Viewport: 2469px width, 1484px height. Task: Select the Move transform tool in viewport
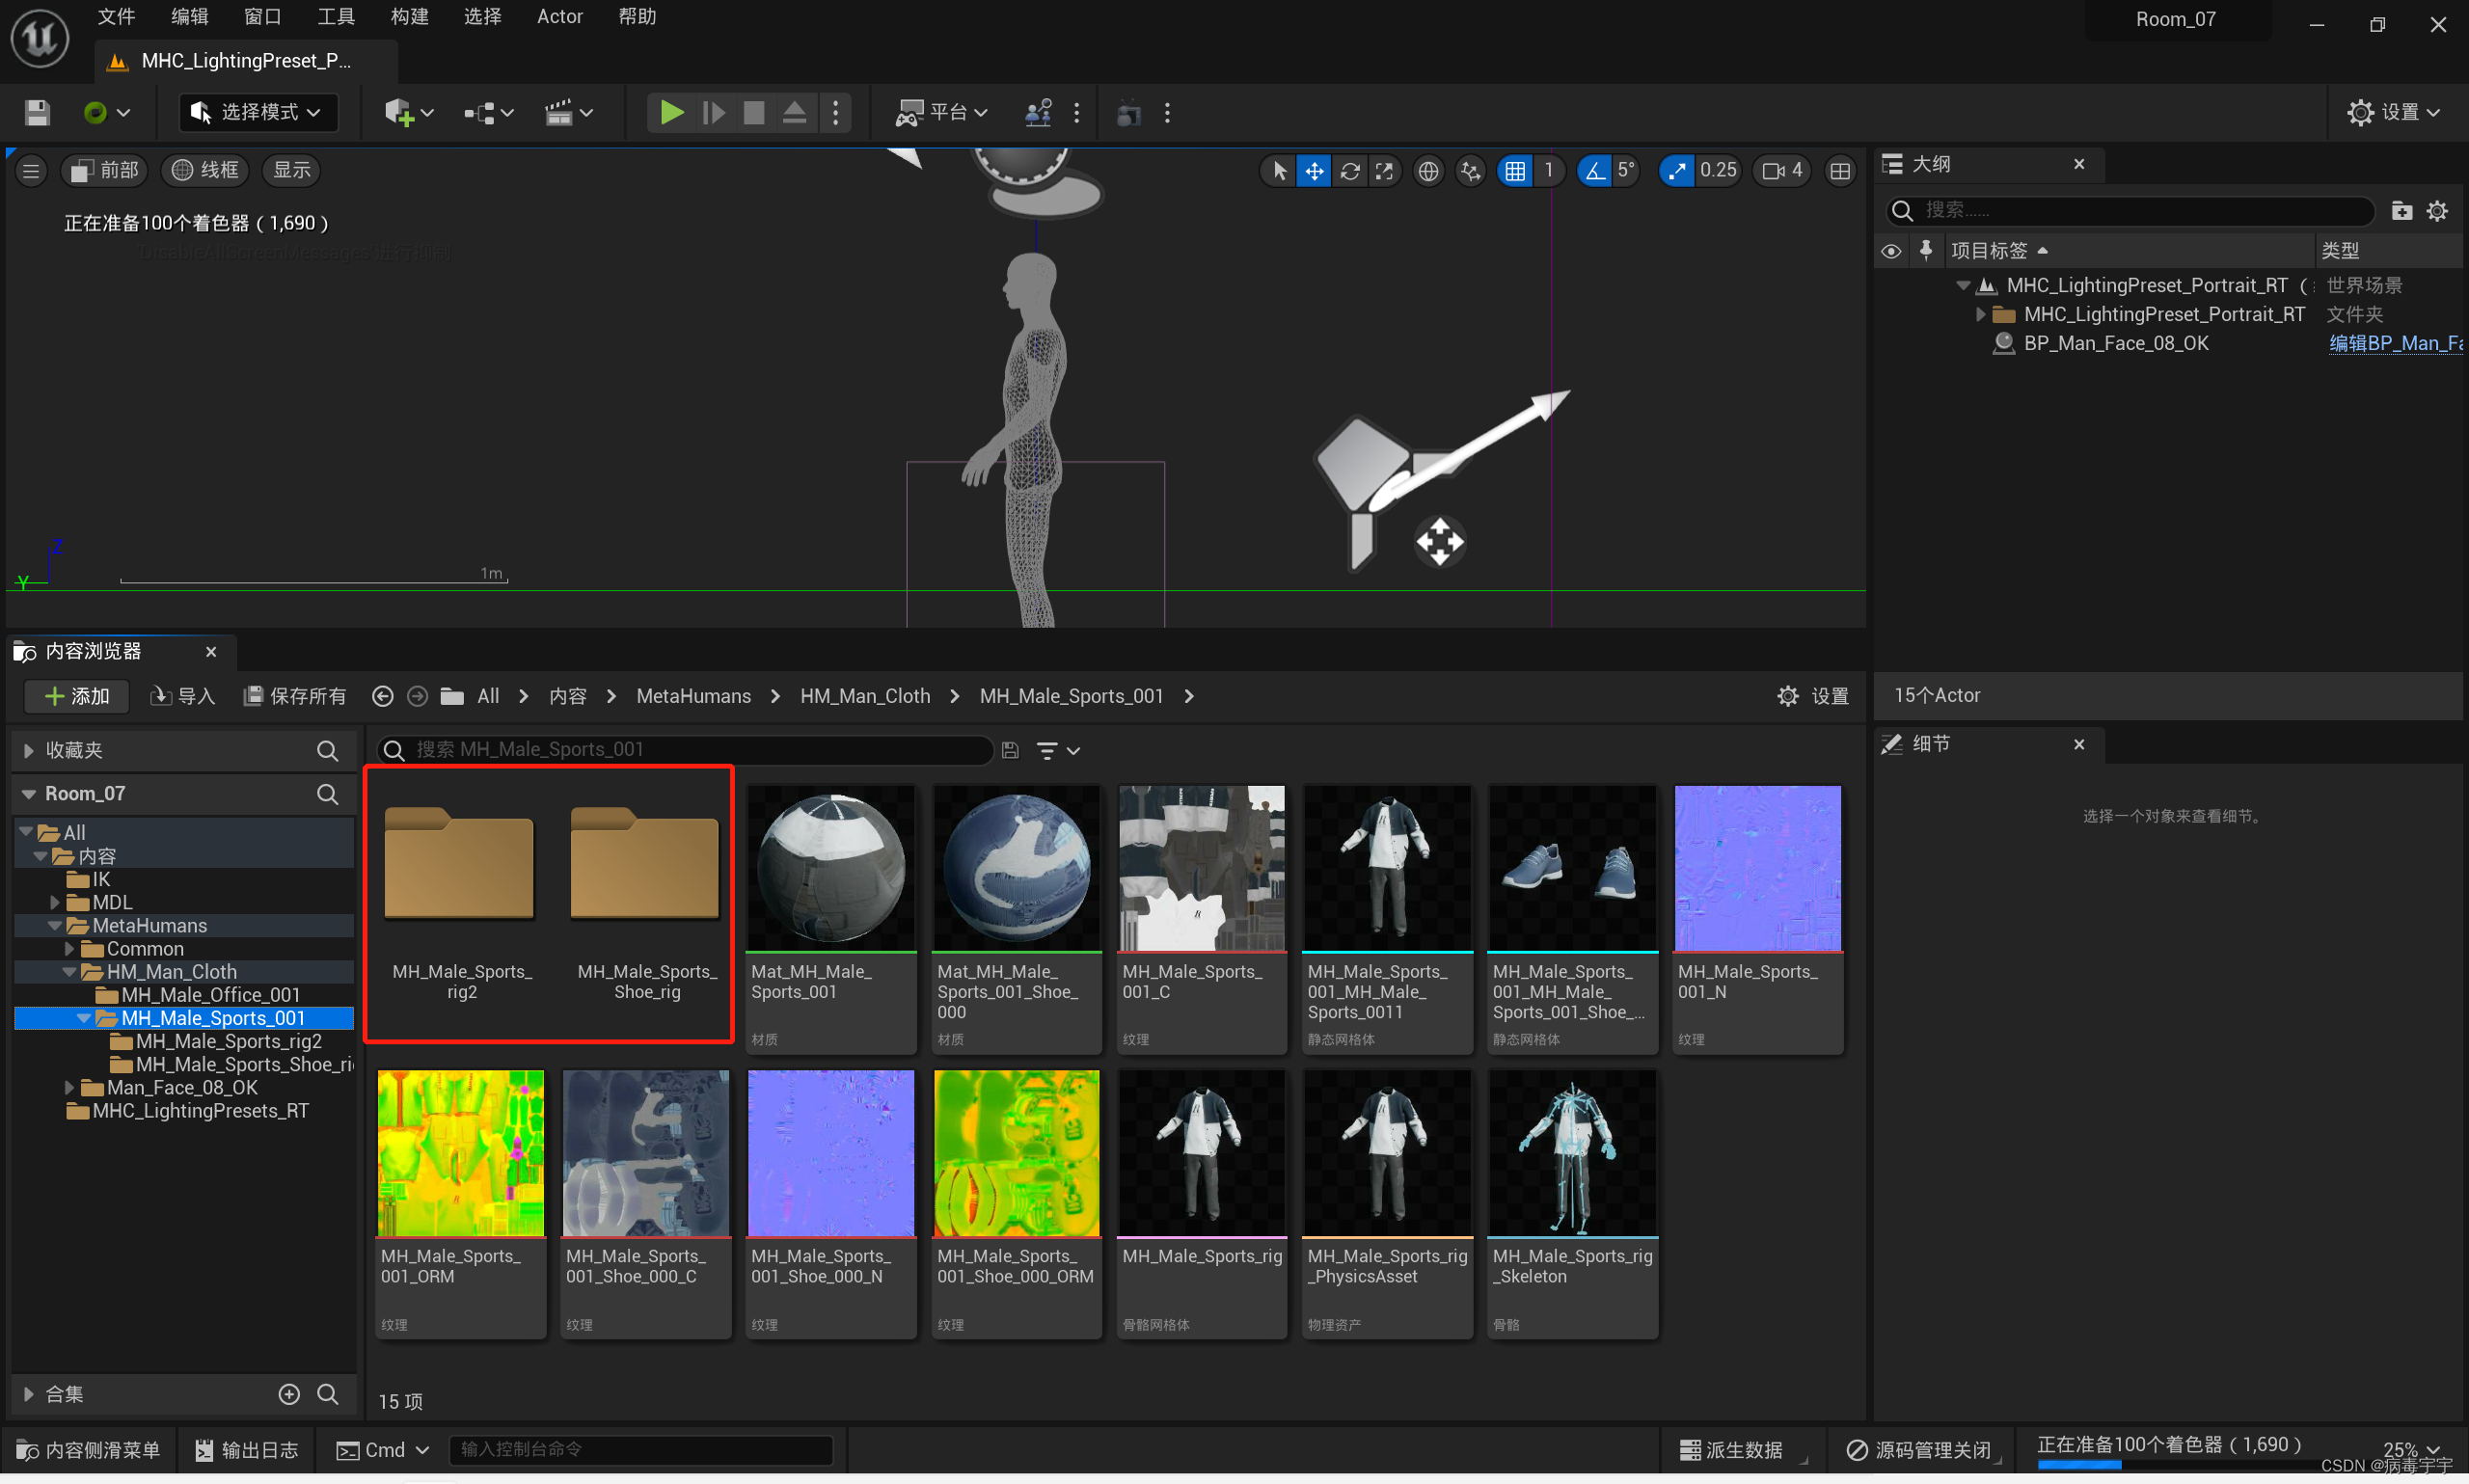1313,170
